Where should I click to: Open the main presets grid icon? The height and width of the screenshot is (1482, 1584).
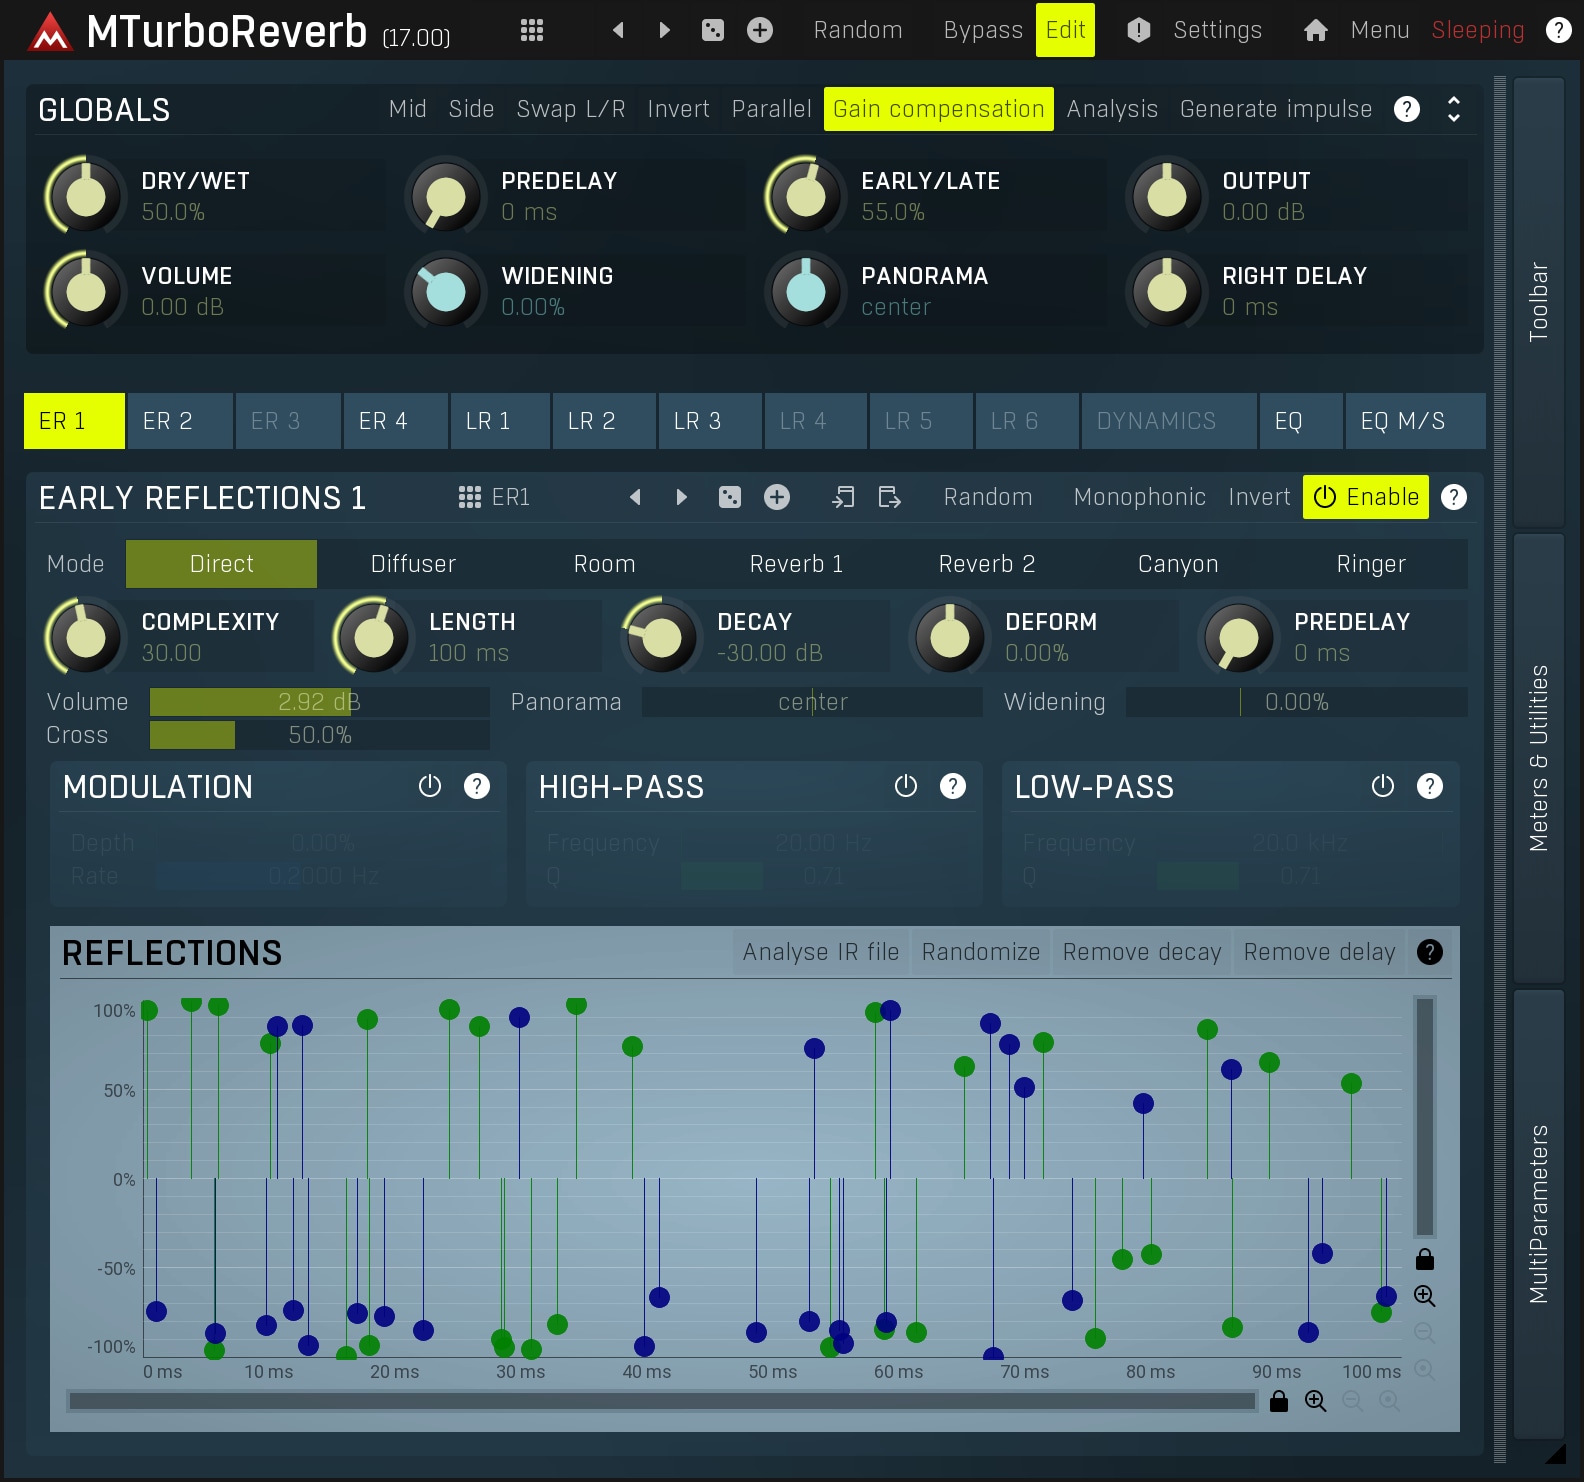pyautogui.click(x=532, y=30)
